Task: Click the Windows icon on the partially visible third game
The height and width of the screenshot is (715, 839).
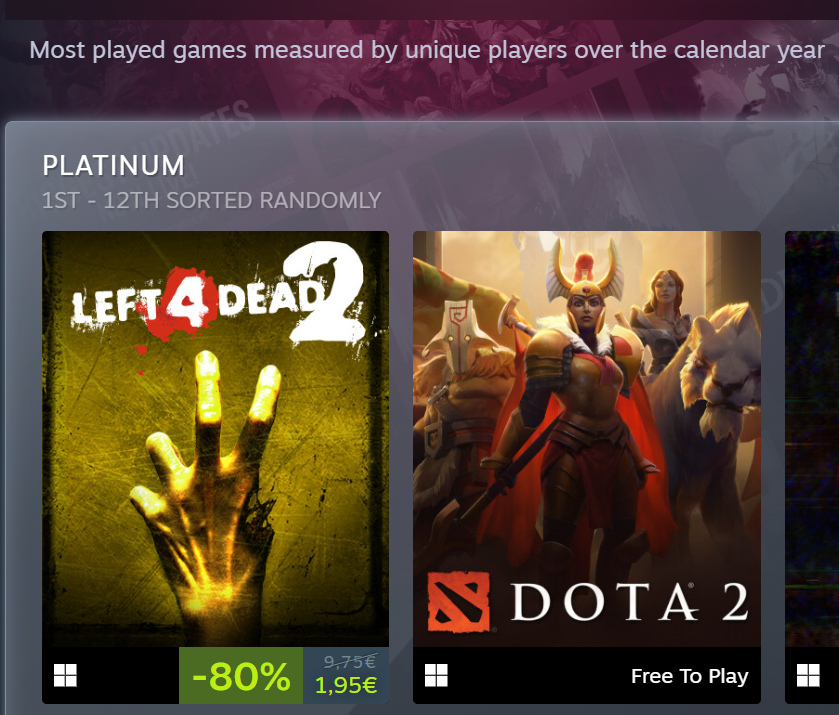Action: click(808, 675)
